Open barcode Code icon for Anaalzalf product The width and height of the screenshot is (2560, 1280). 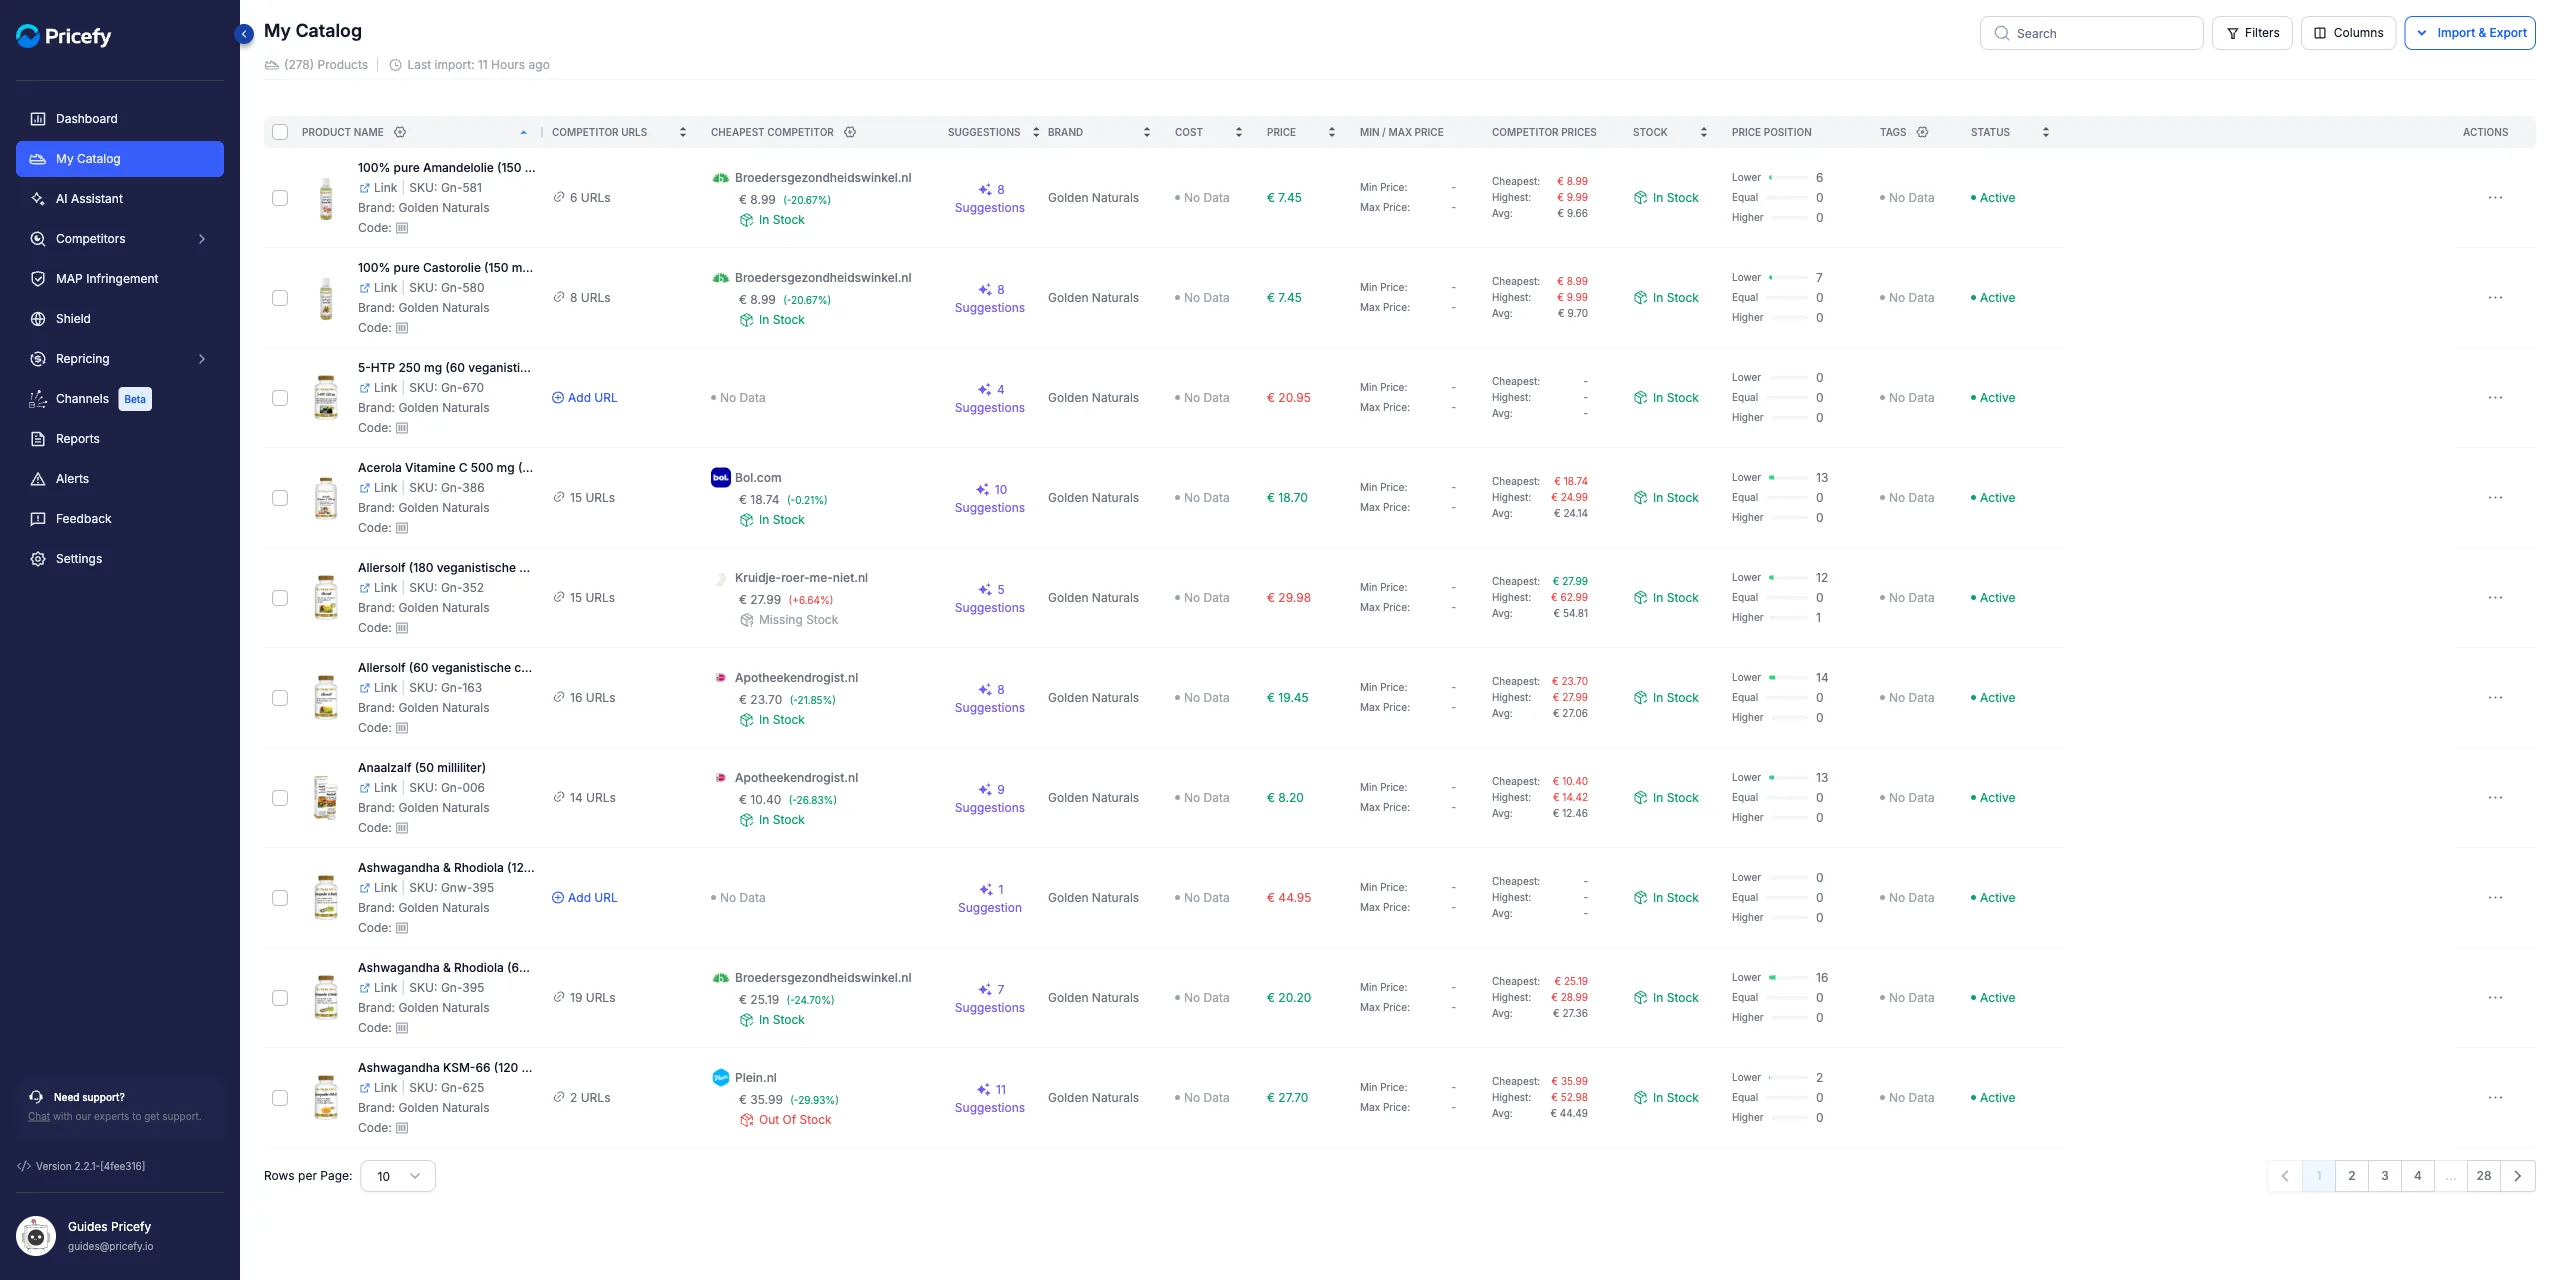coord(402,828)
